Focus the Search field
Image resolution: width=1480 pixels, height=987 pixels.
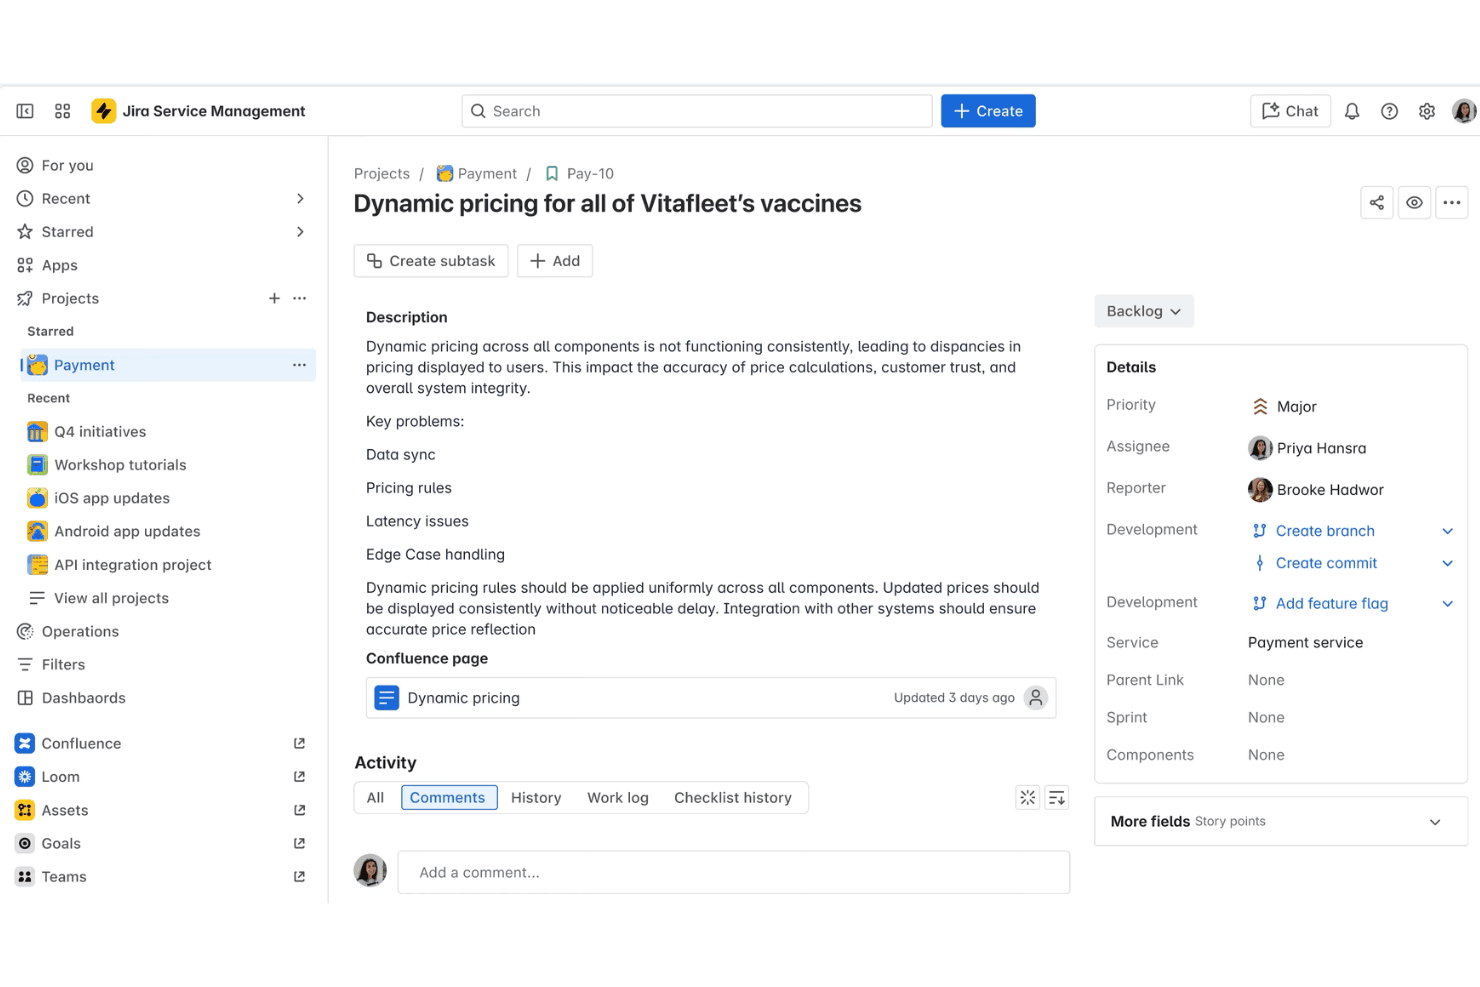click(697, 111)
